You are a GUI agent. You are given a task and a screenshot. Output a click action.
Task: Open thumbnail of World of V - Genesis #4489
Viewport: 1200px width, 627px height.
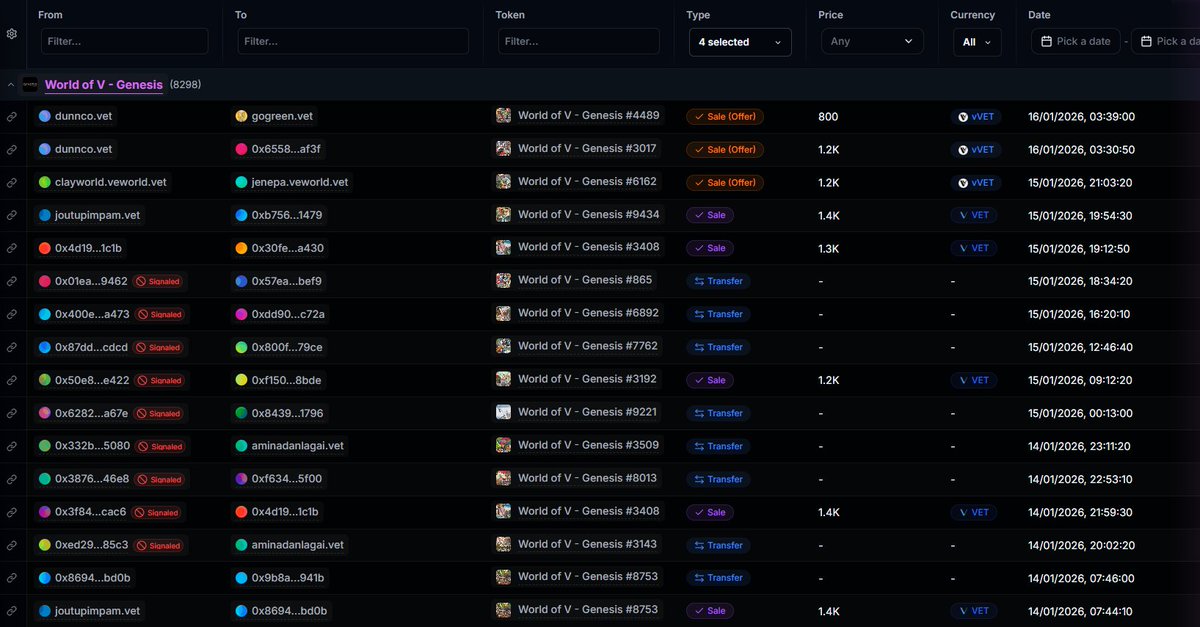pos(504,115)
